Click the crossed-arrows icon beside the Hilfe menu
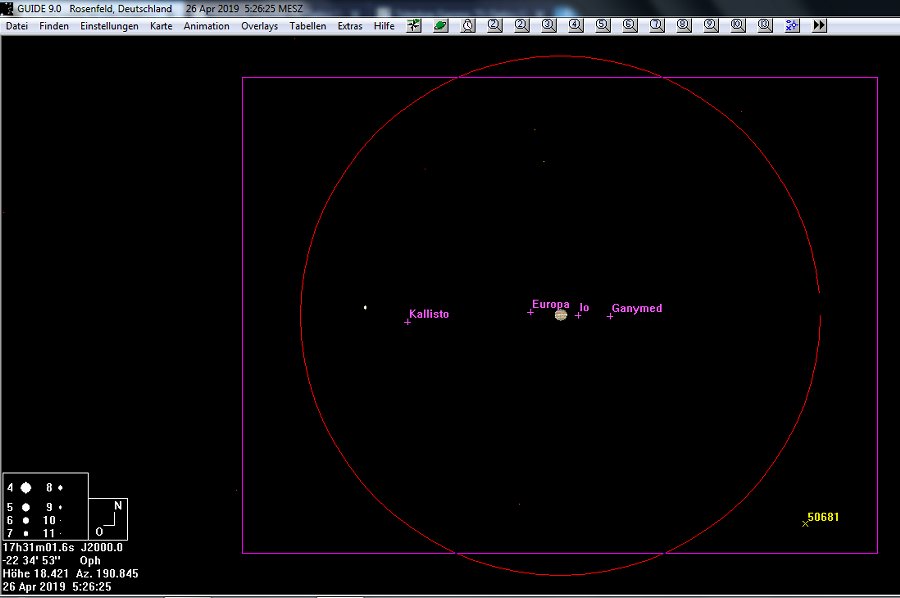The image size is (900, 598). coord(414,26)
